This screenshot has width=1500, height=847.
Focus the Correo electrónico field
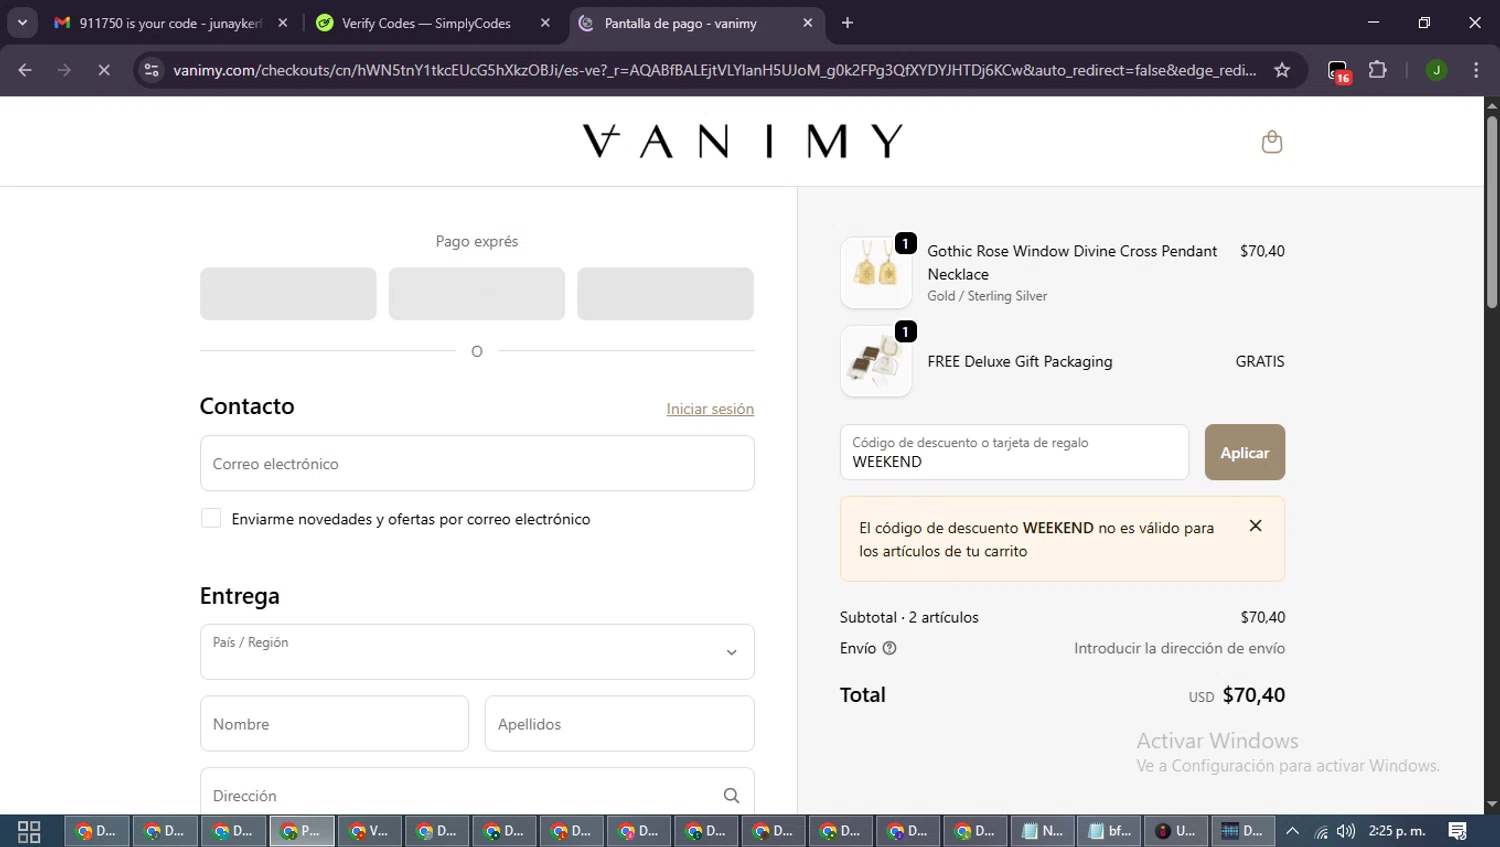click(477, 463)
